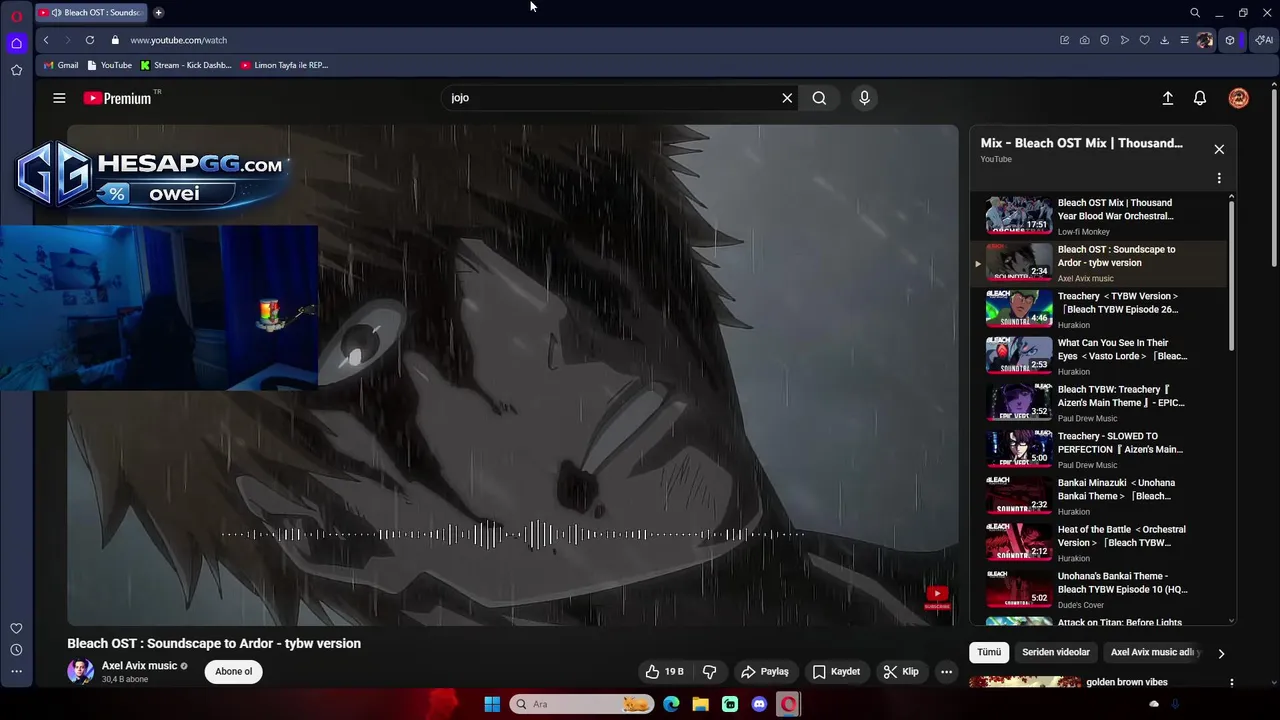The image size is (1280, 720).
Task: Close the Bleach OST Mix playlist panel
Action: pos(1219,149)
